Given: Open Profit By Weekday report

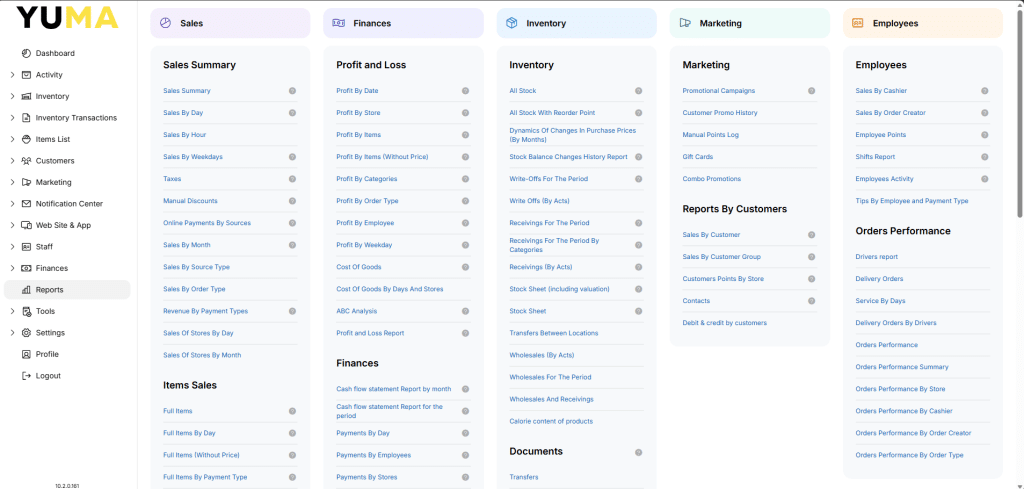Looking at the screenshot, I should tap(364, 245).
